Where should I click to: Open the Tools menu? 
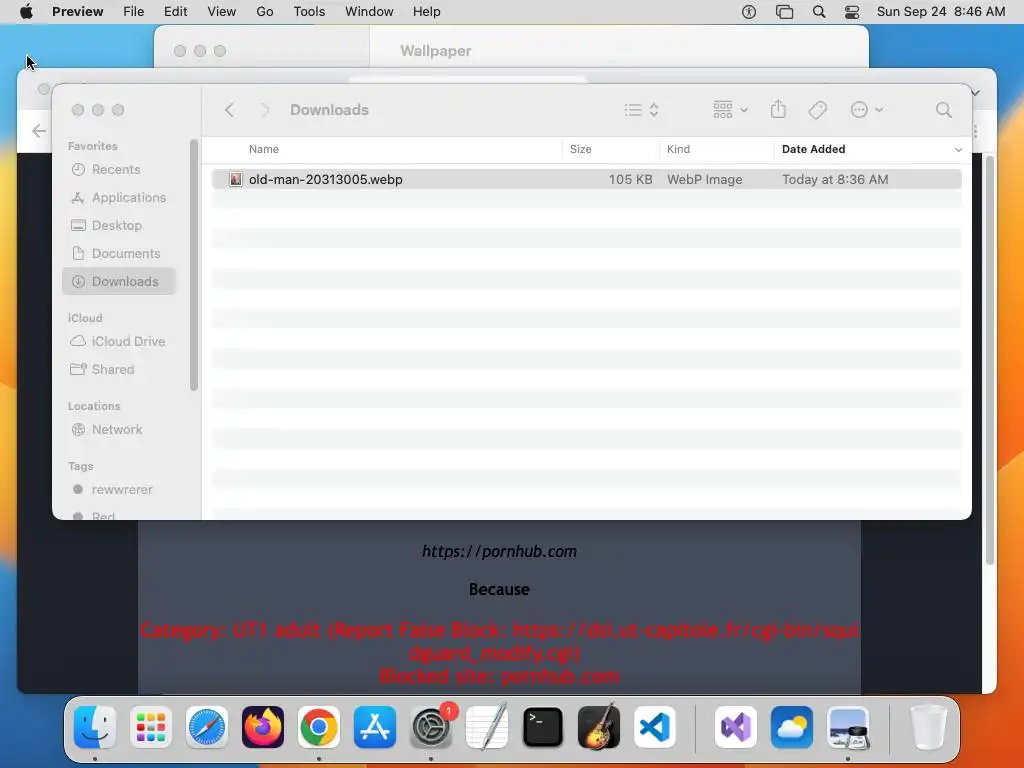pos(309,12)
